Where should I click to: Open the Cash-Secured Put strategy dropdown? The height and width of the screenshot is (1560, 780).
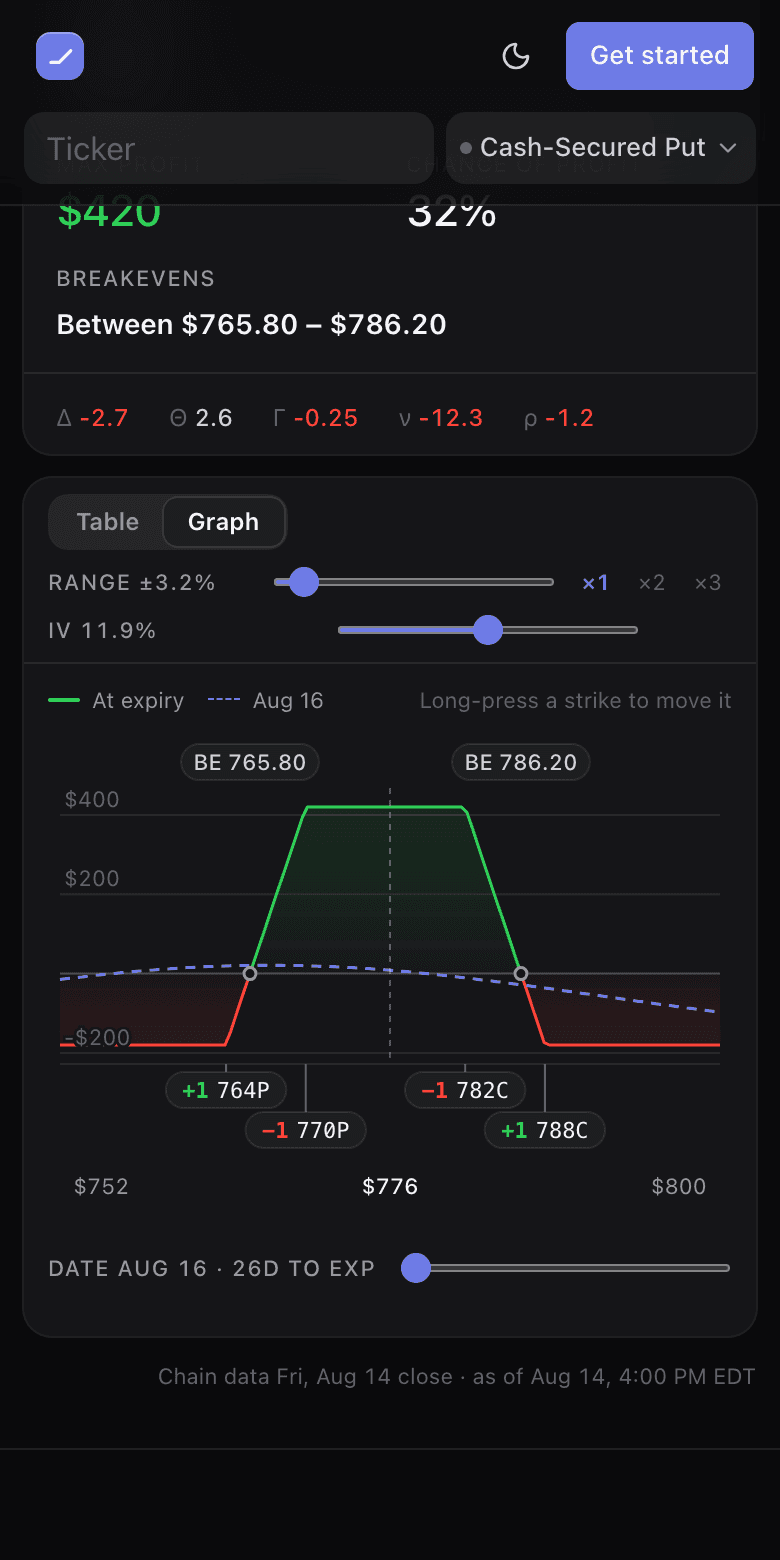tap(600, 148)
